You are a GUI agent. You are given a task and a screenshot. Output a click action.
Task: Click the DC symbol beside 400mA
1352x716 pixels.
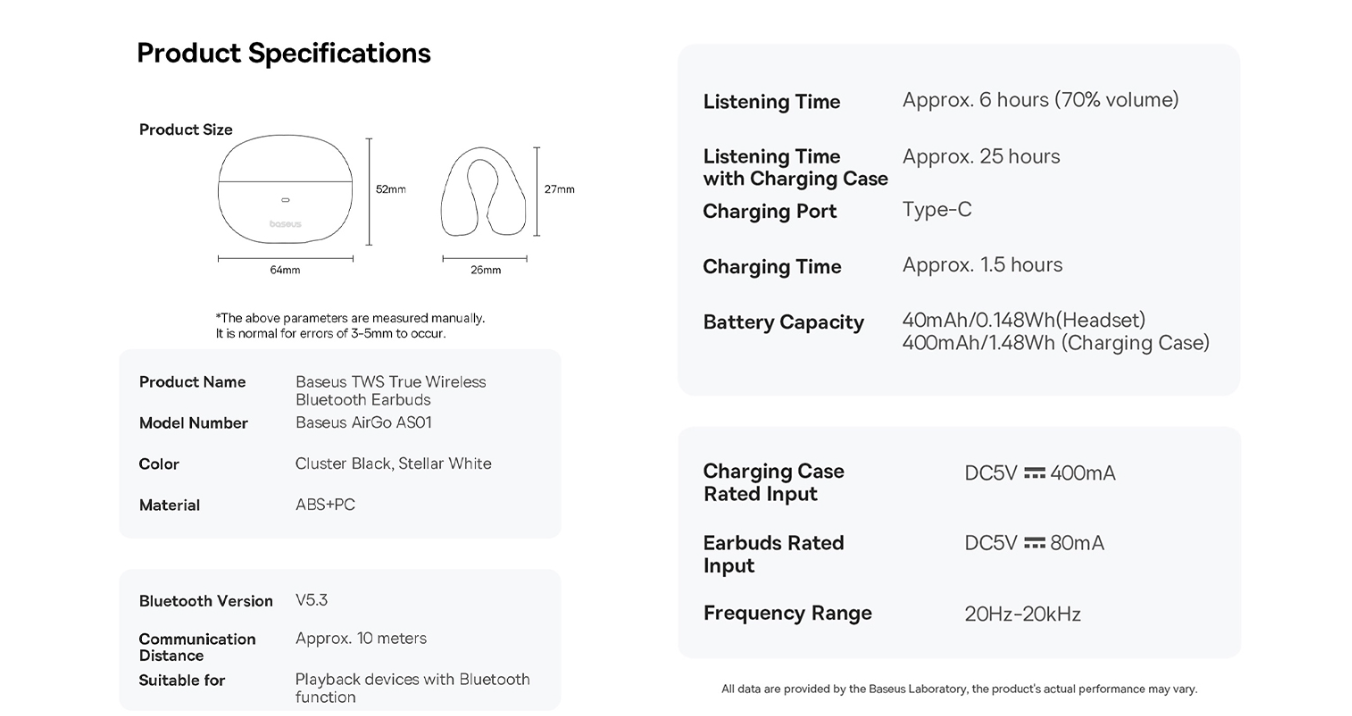pos(1034,473)
